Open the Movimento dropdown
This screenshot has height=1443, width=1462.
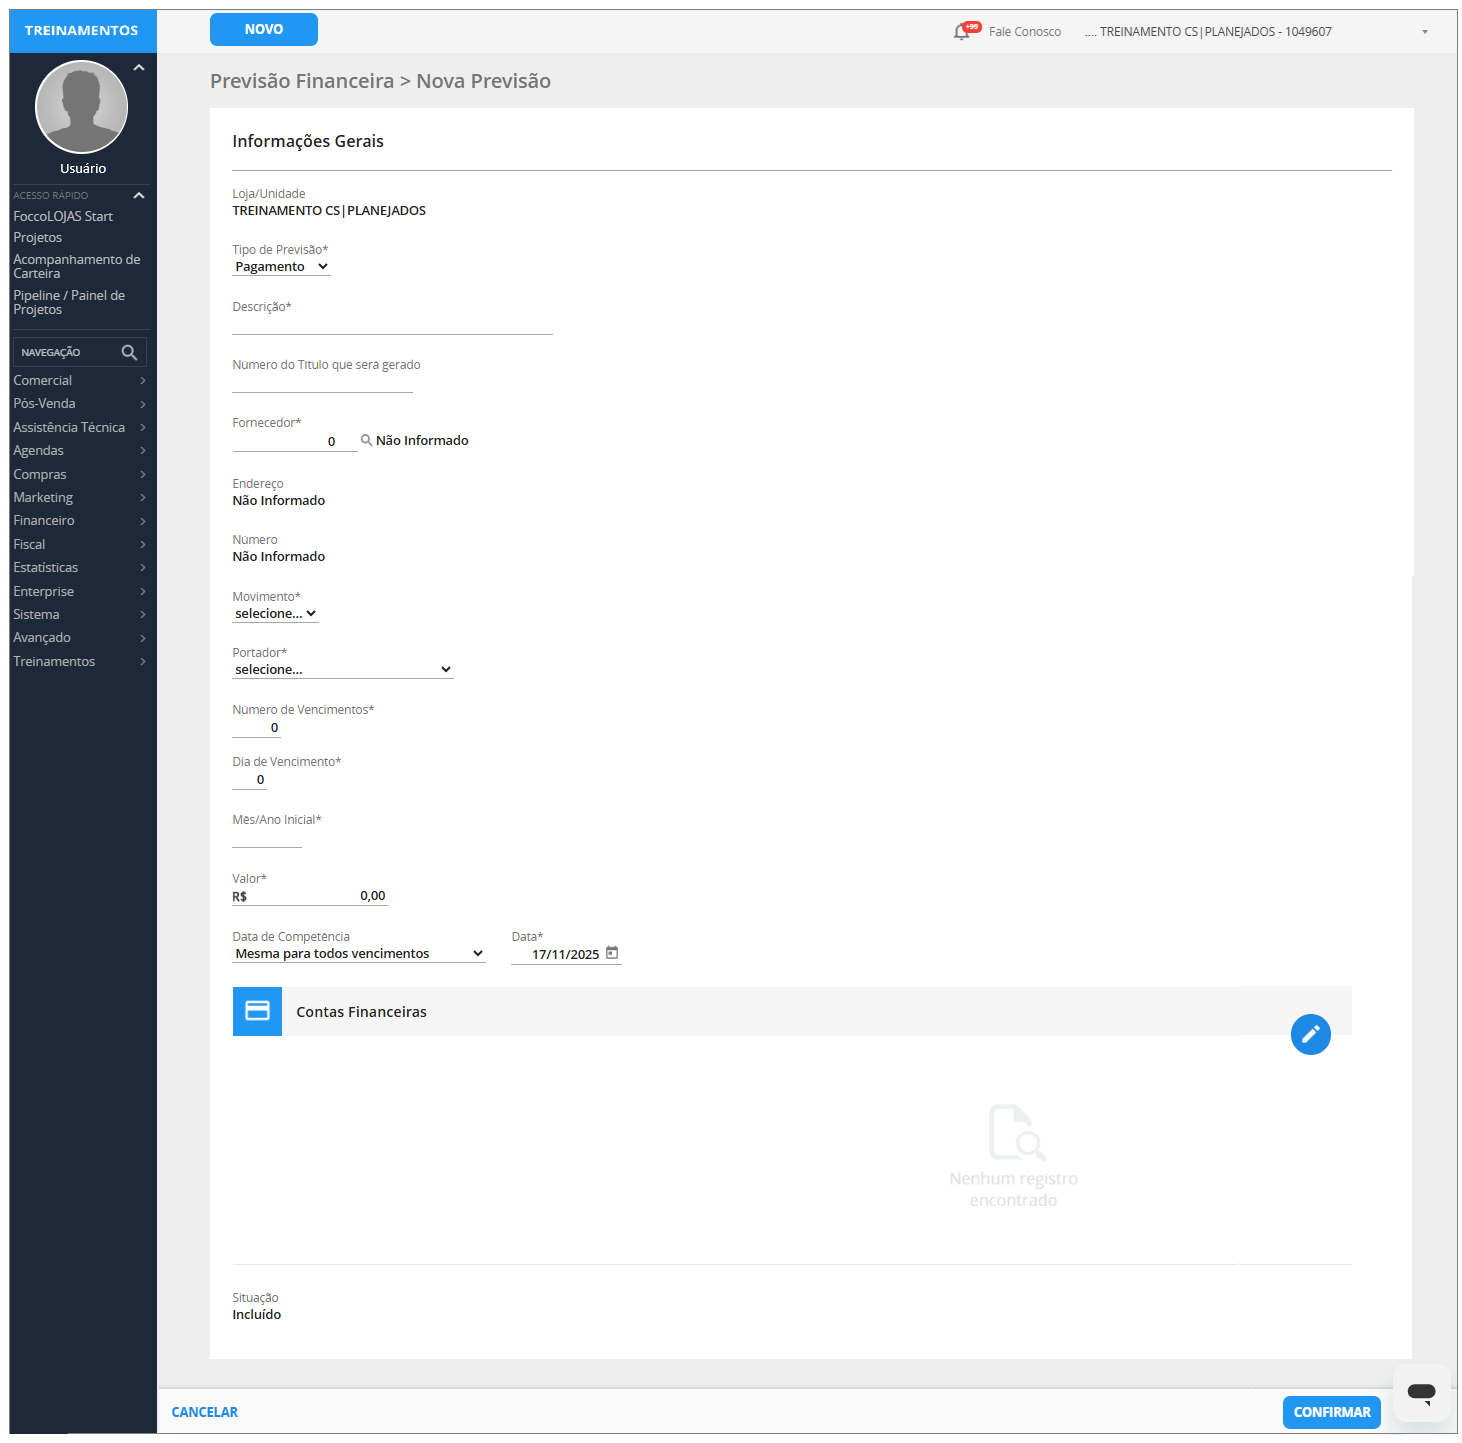275,614
